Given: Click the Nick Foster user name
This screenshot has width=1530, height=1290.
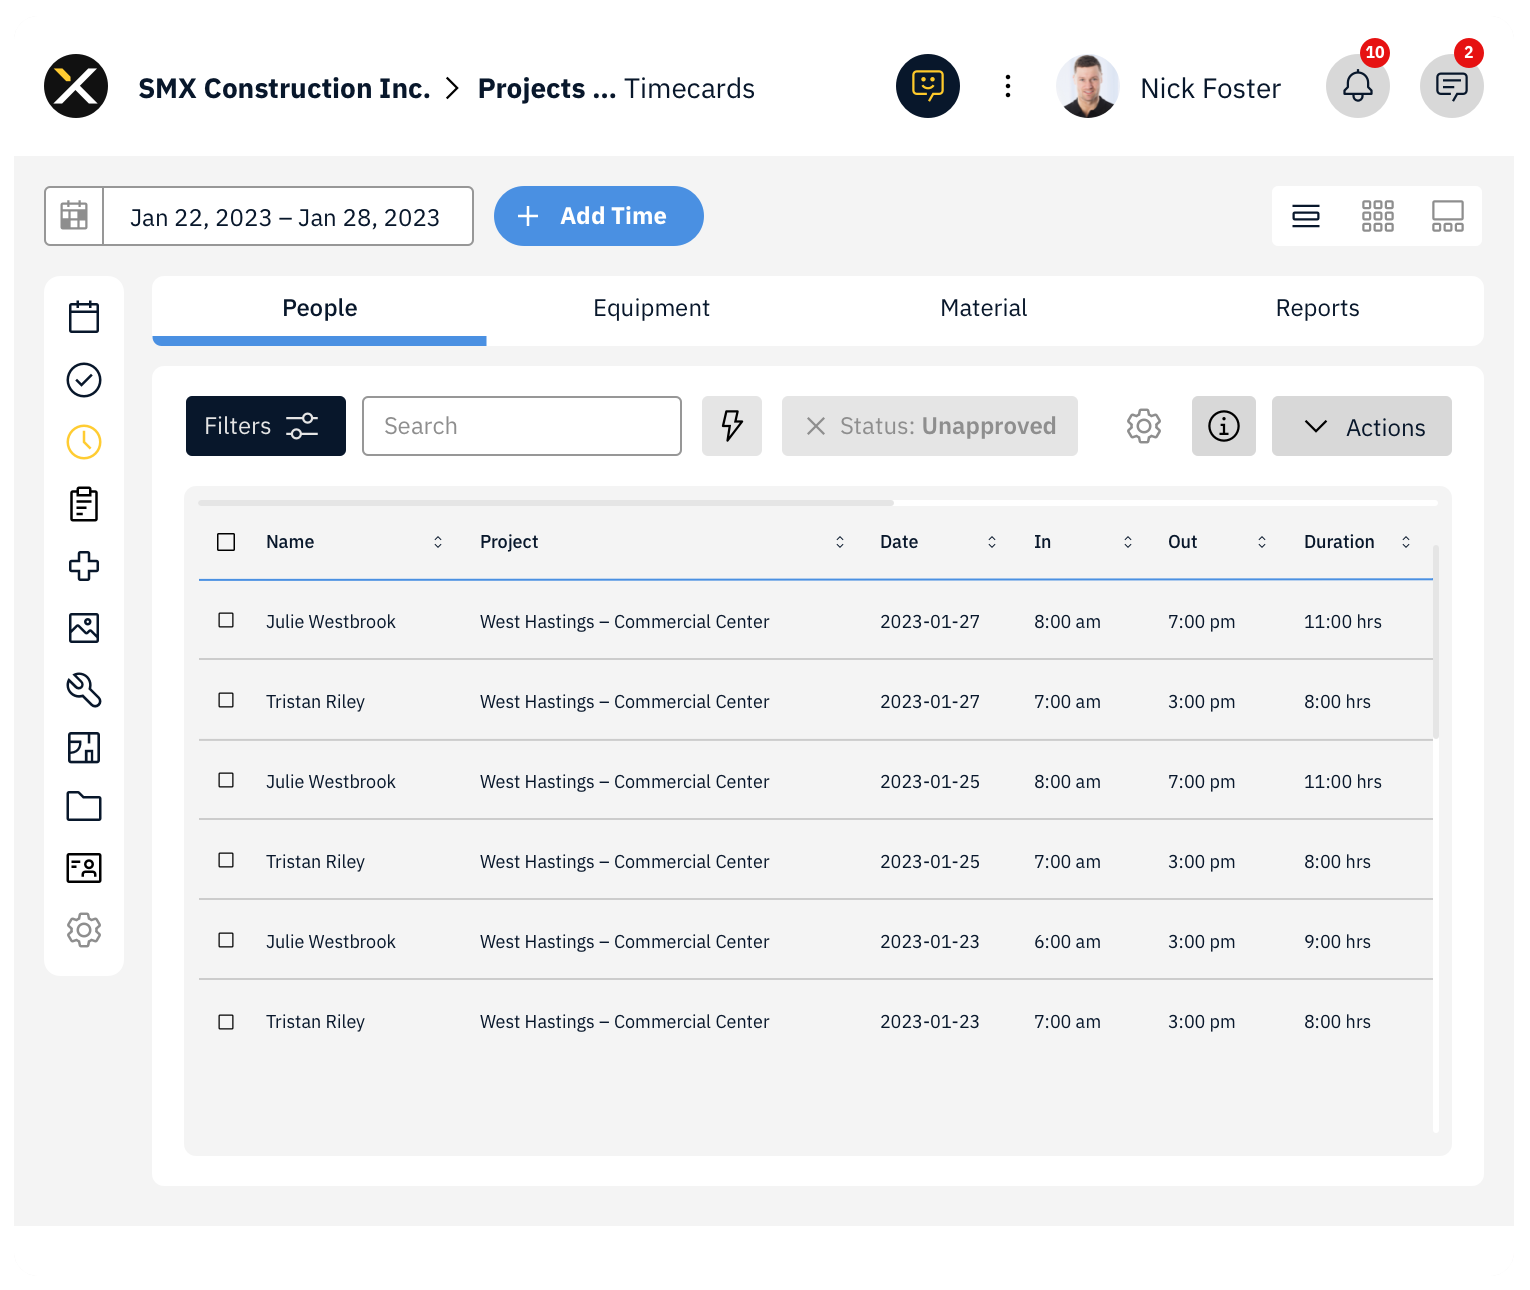Looking at the screenshot, I should (x=1211, y=88).
